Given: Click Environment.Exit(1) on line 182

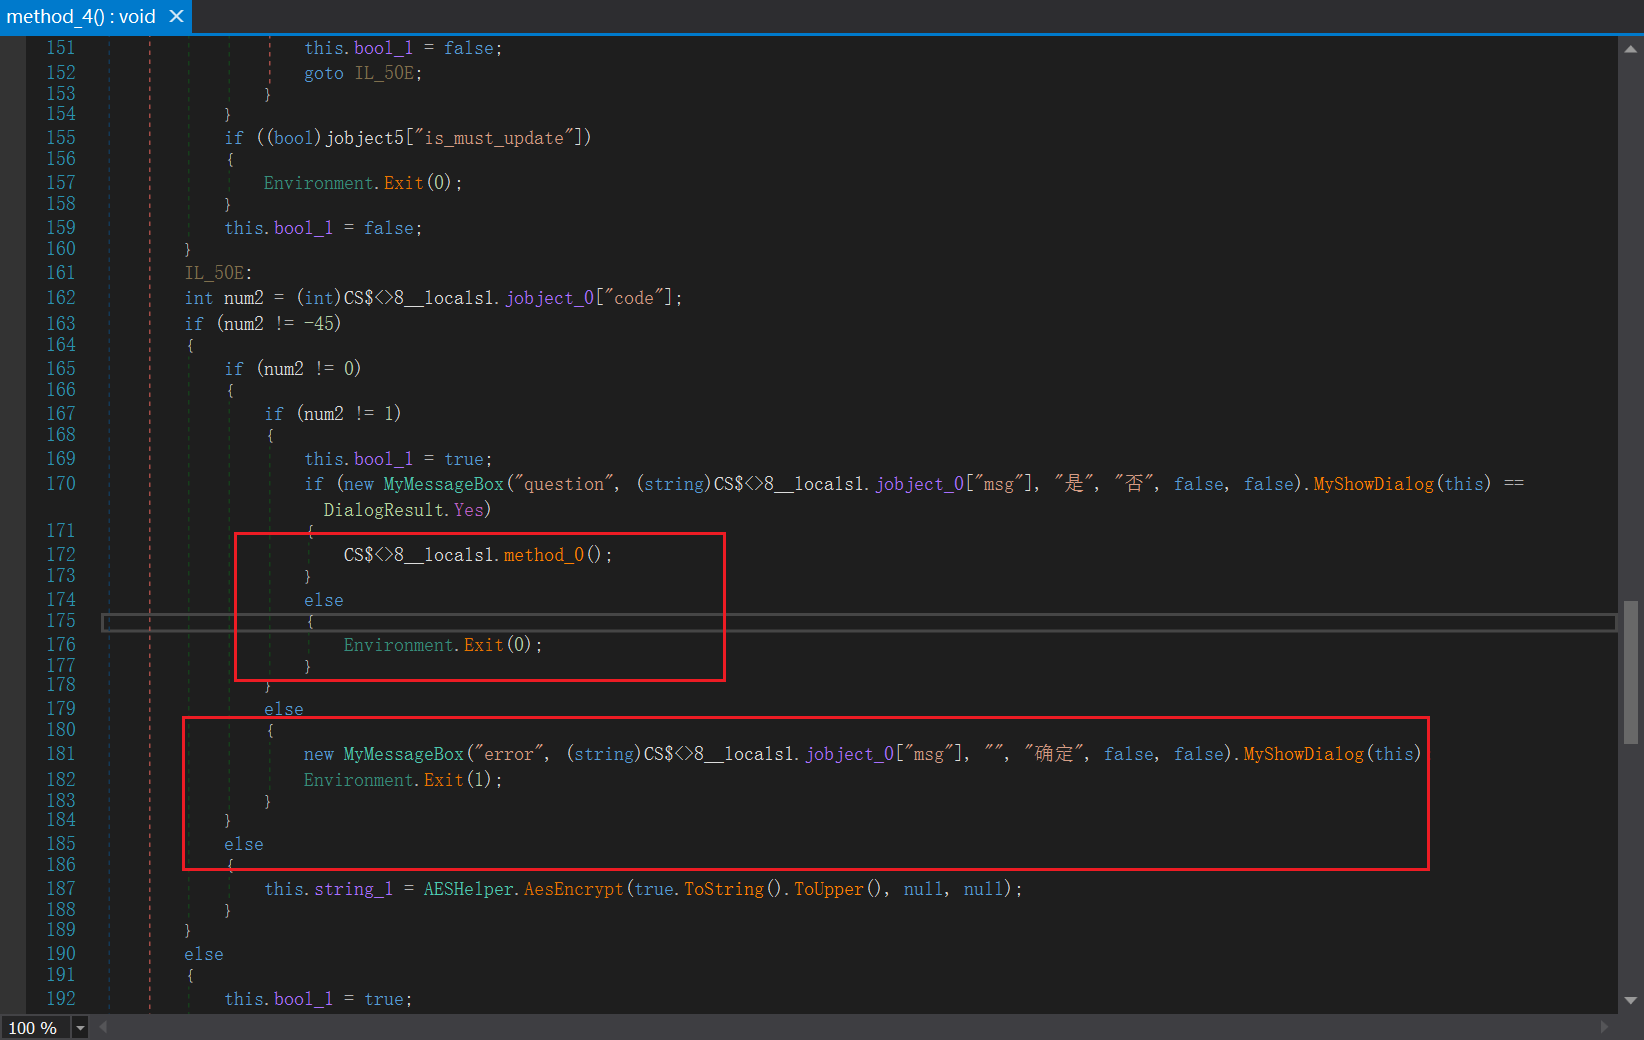Looking at the screenshot, I should pyautogui.click(x=403, y=780).
